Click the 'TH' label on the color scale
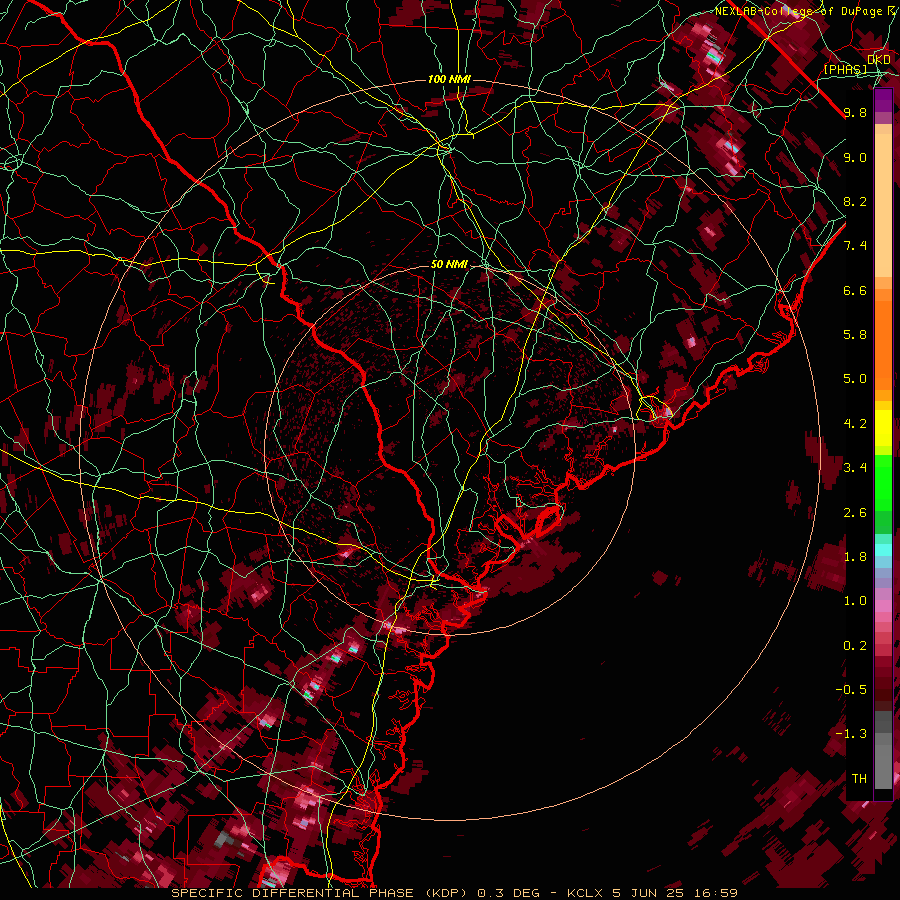 [x=859, y=779]
